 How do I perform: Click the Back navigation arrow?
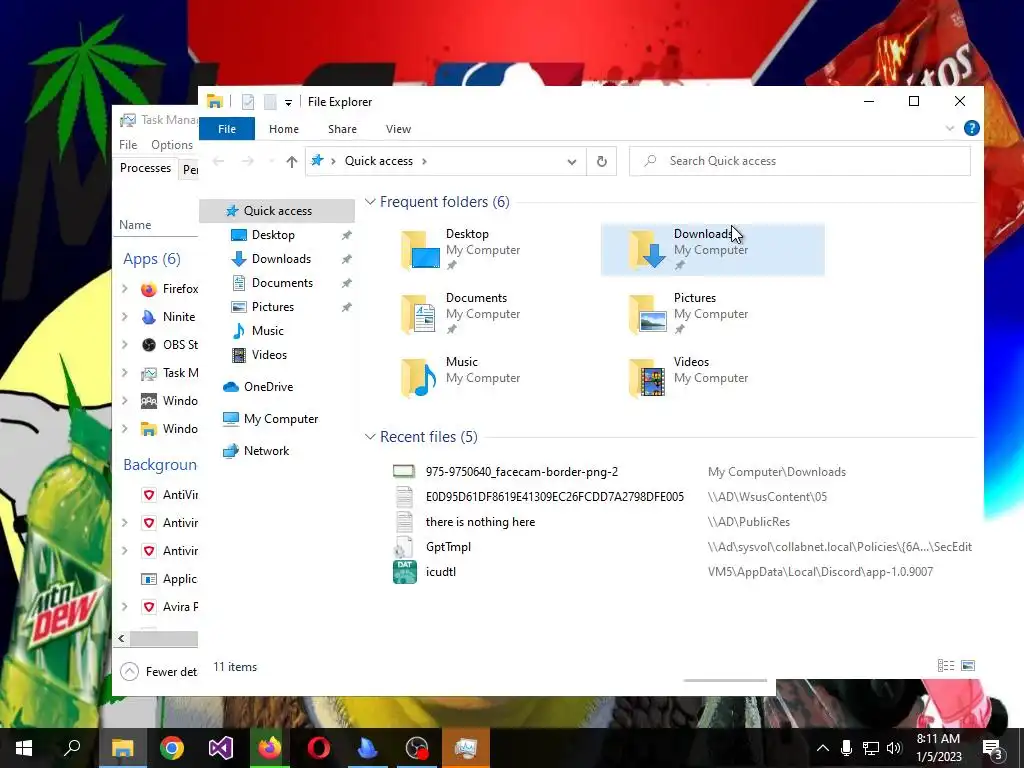pos(219,161)
